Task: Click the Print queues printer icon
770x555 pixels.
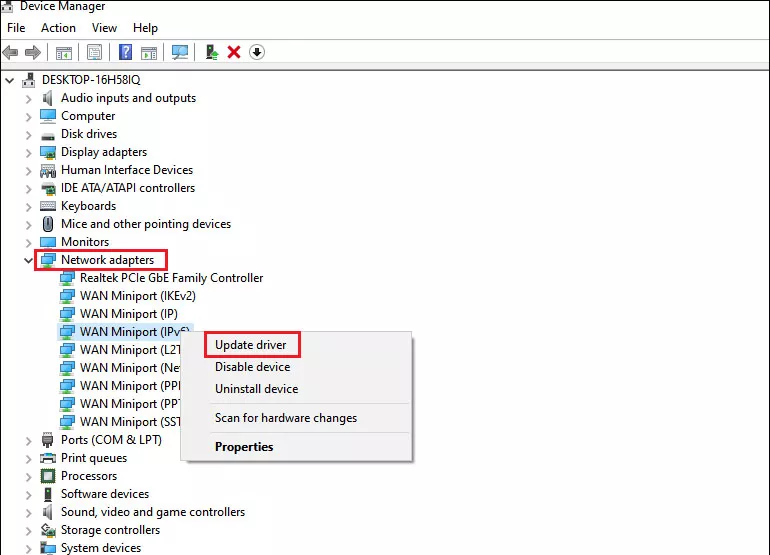Action: pos(48,458)
